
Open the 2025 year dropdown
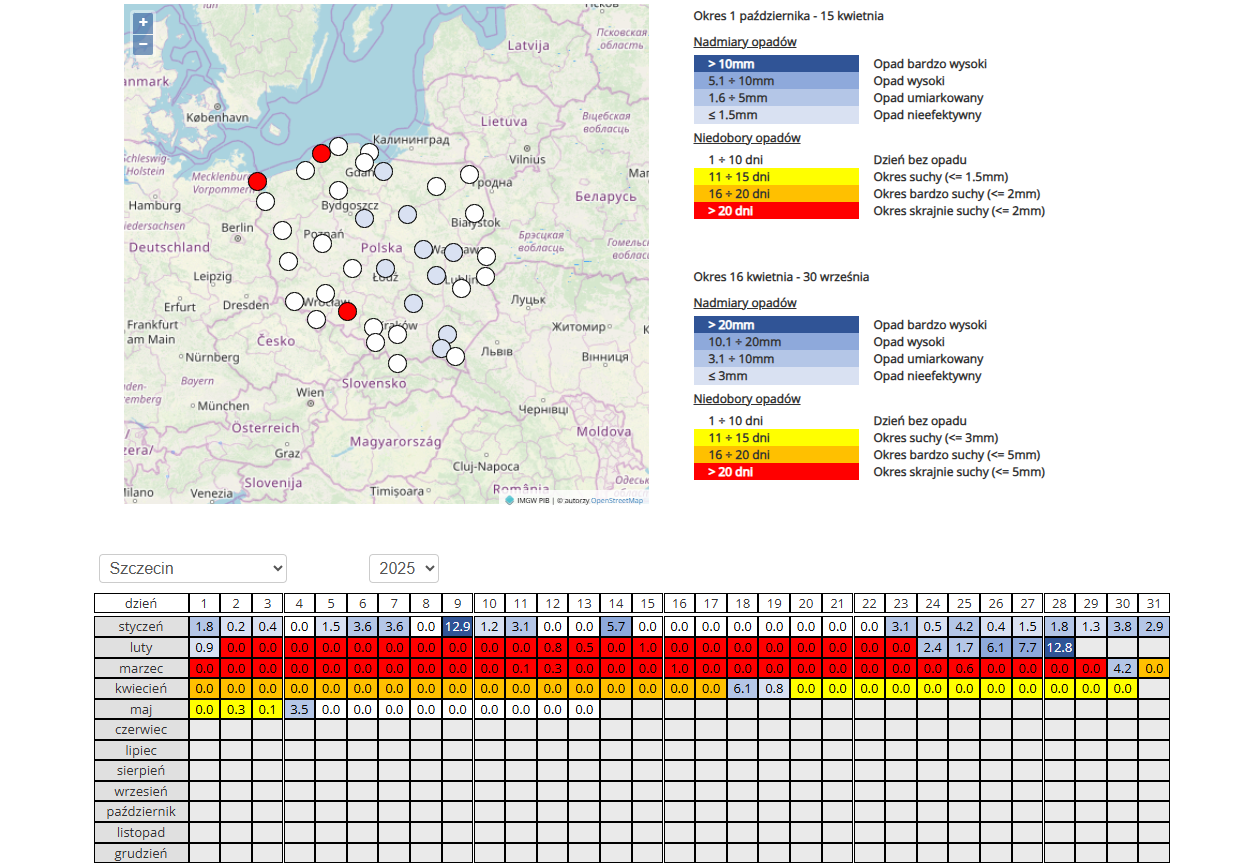(403, 568)
